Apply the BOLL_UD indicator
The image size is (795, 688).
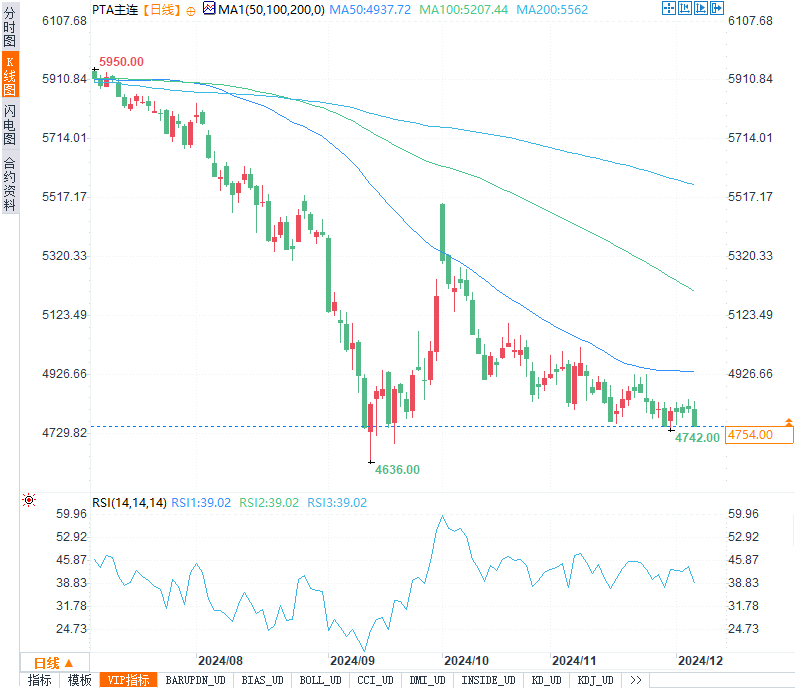click(319, 680)
